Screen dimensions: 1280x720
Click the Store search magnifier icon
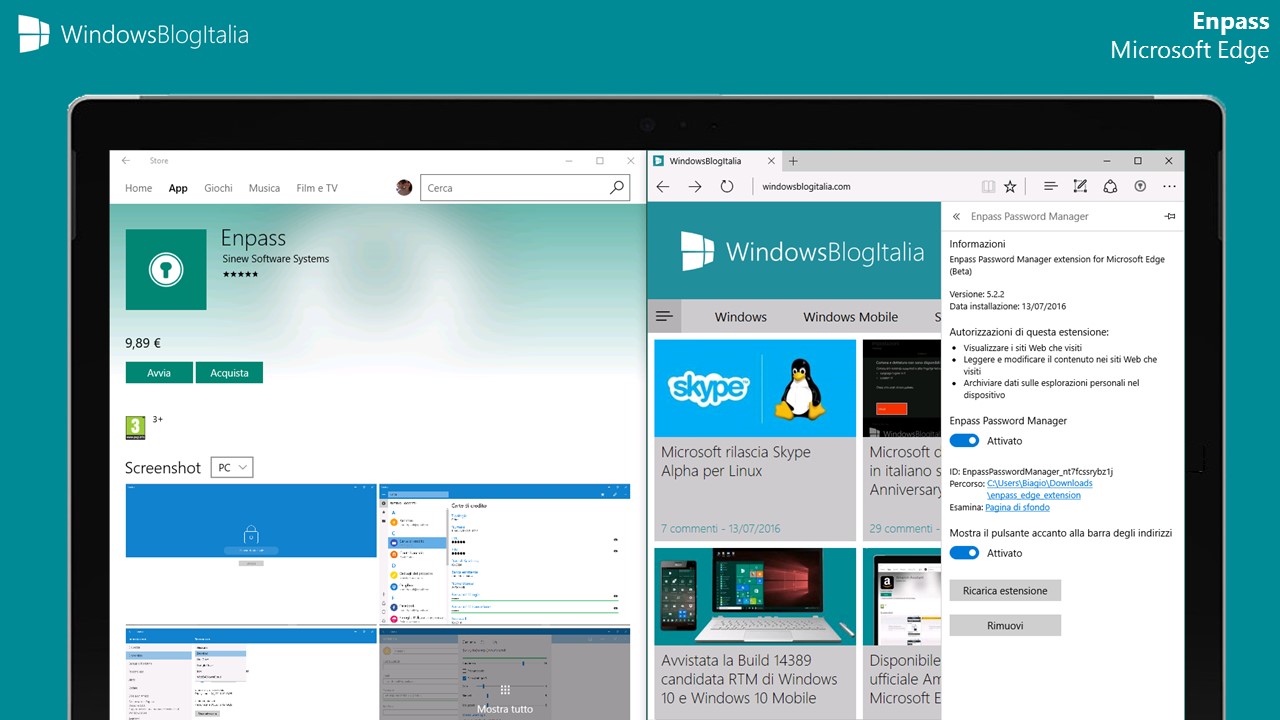click(617, 187)
